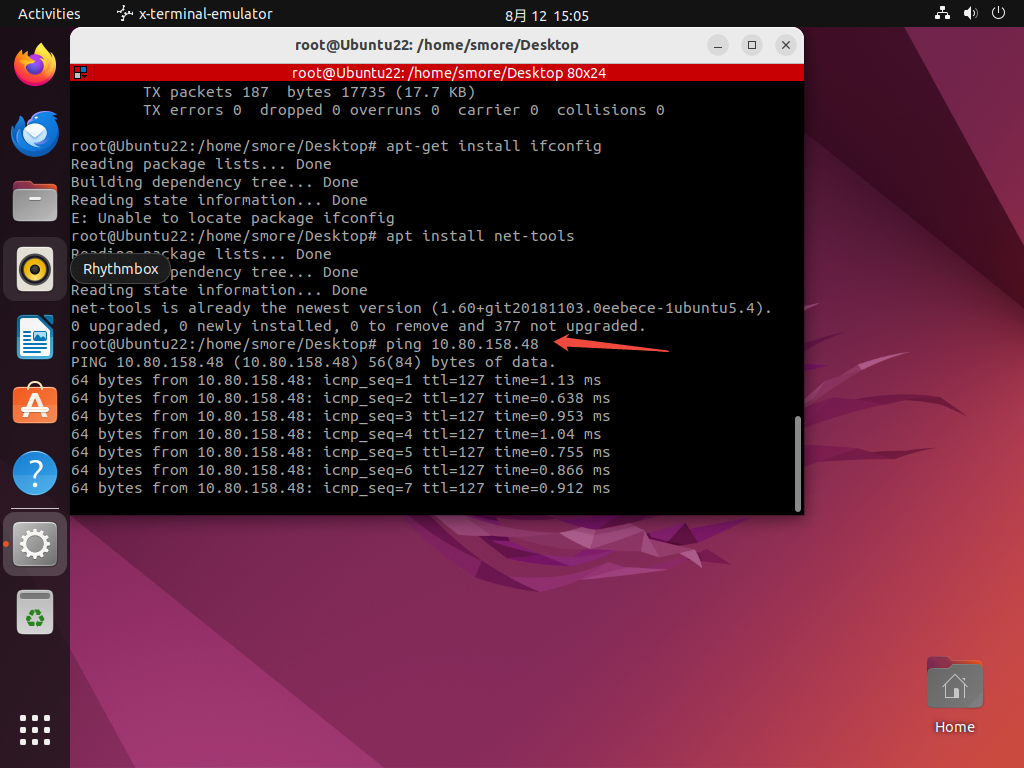This screenshot has height=768, width=1024.
Task: Click 'apt-get install ifconfig' command text
Action: [494, 146]
